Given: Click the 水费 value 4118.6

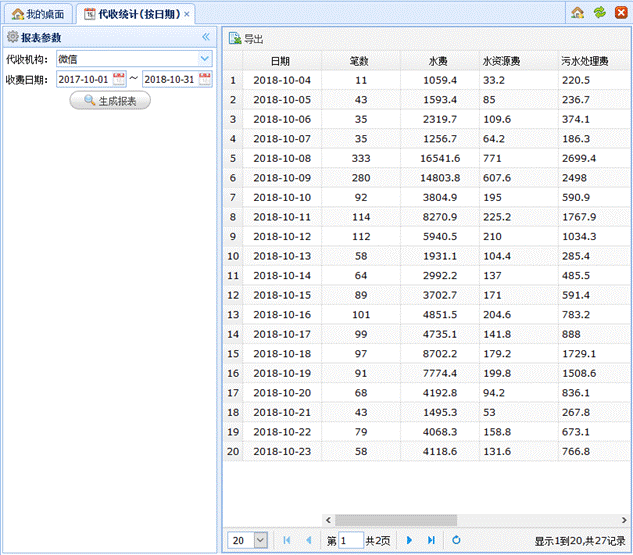Looking at the screenshot, I should coord(439,452).
